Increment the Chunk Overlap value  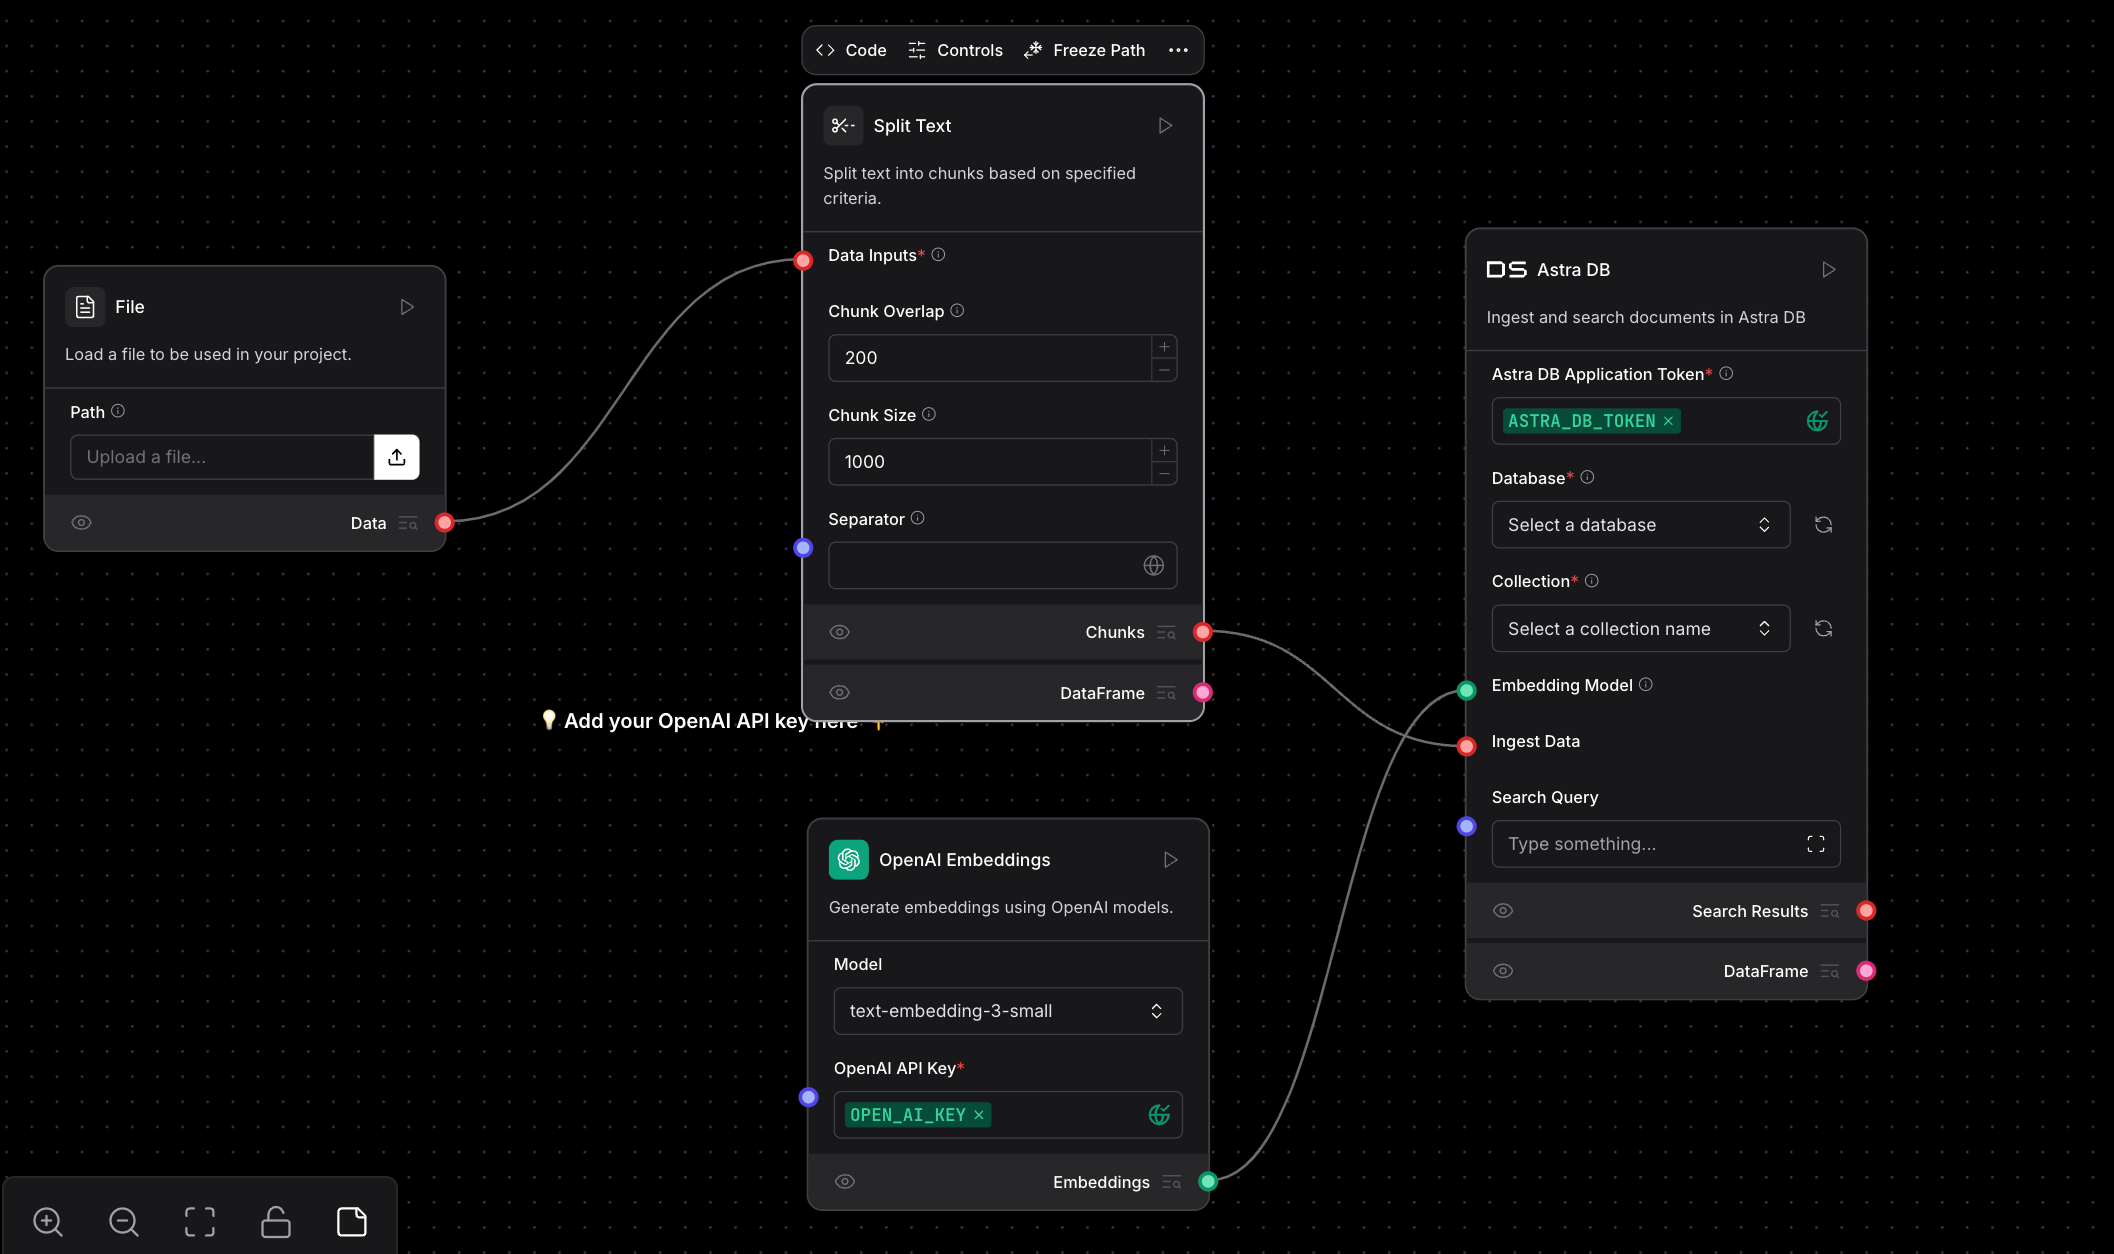(1164, 347)
